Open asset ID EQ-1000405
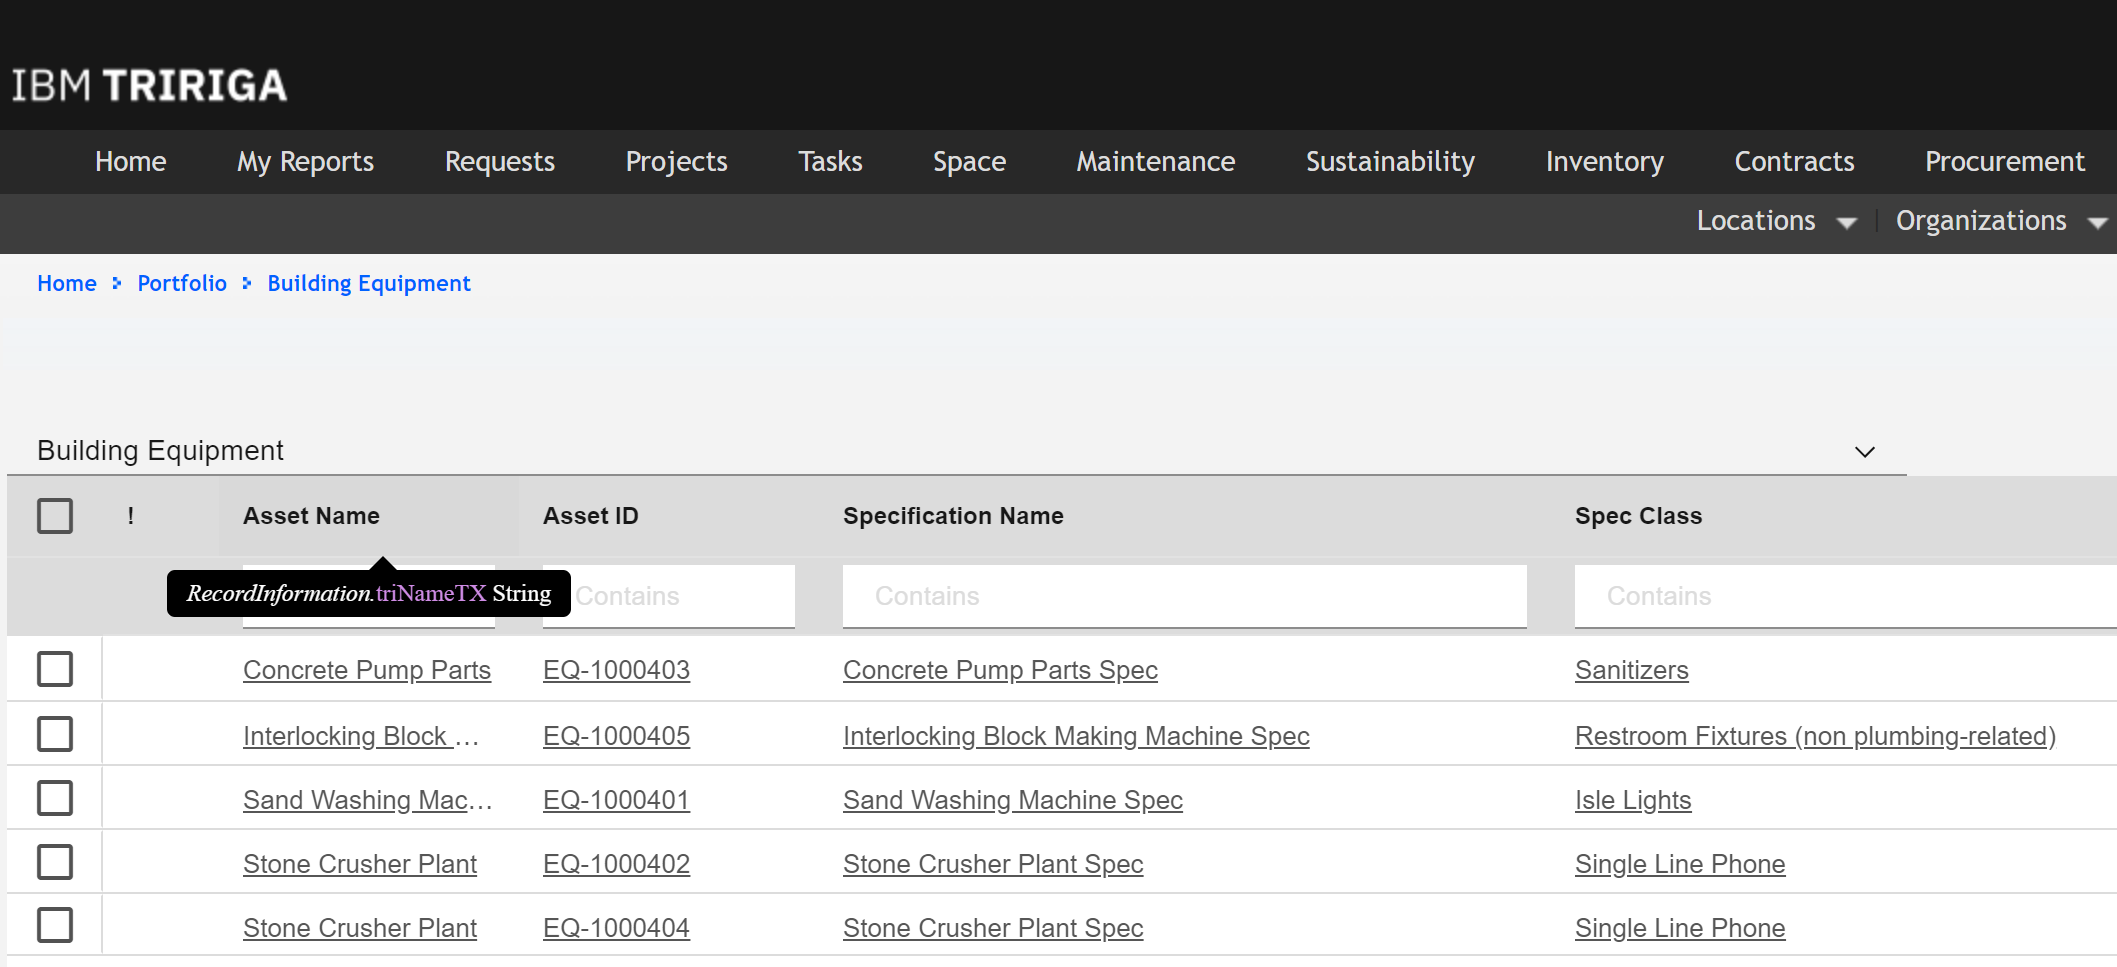The width and height of the screenshot is (2117, 967). (x=616, y=736)
